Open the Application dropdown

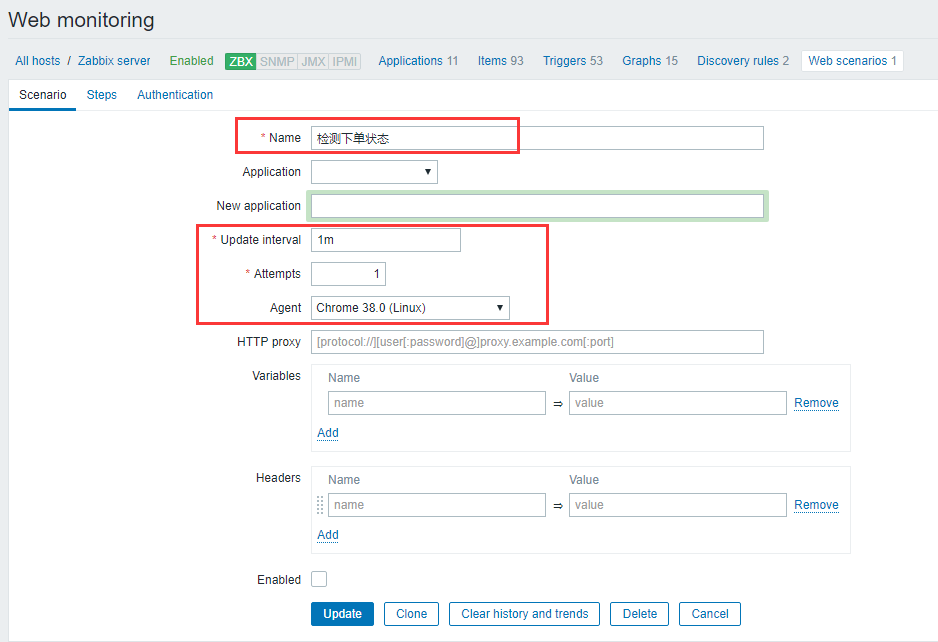(x=374, y=172)
